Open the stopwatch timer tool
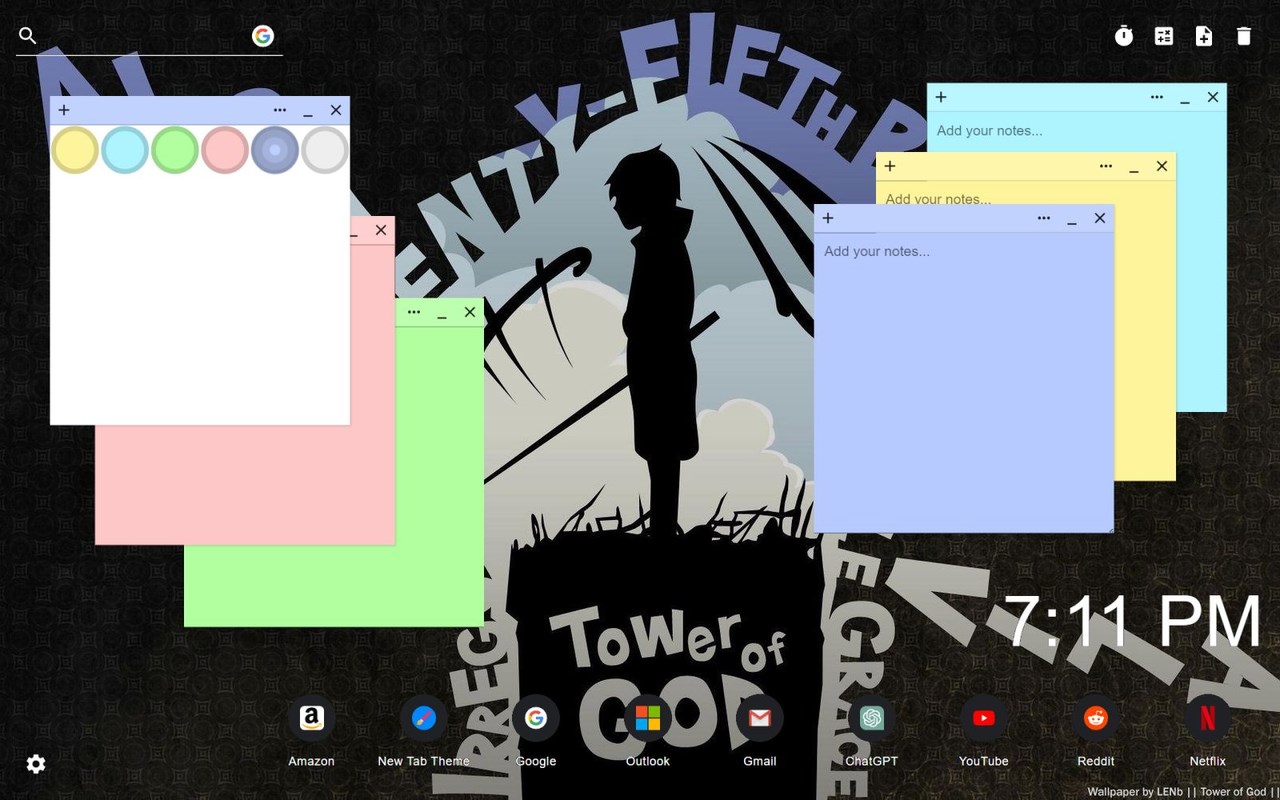 pos(1124,36)
